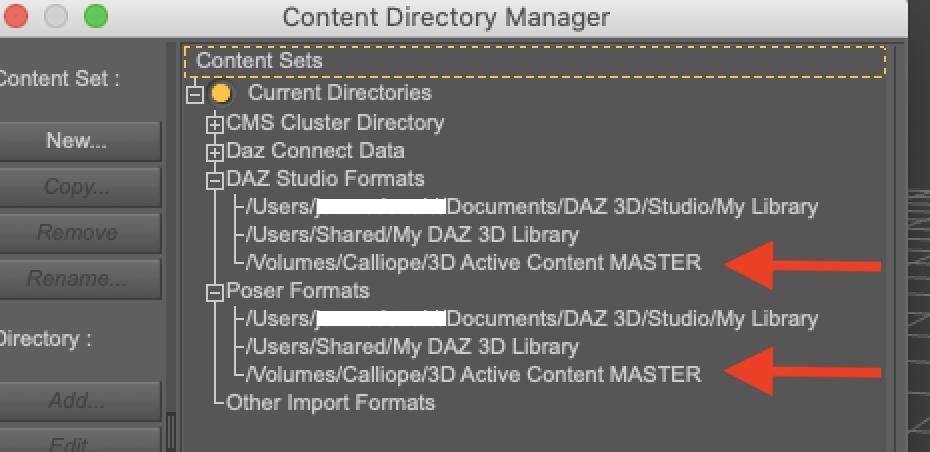Screen dimensions: 930x452
Task: Select Calliope path under Poser Formats
Action: pos(473,375)
